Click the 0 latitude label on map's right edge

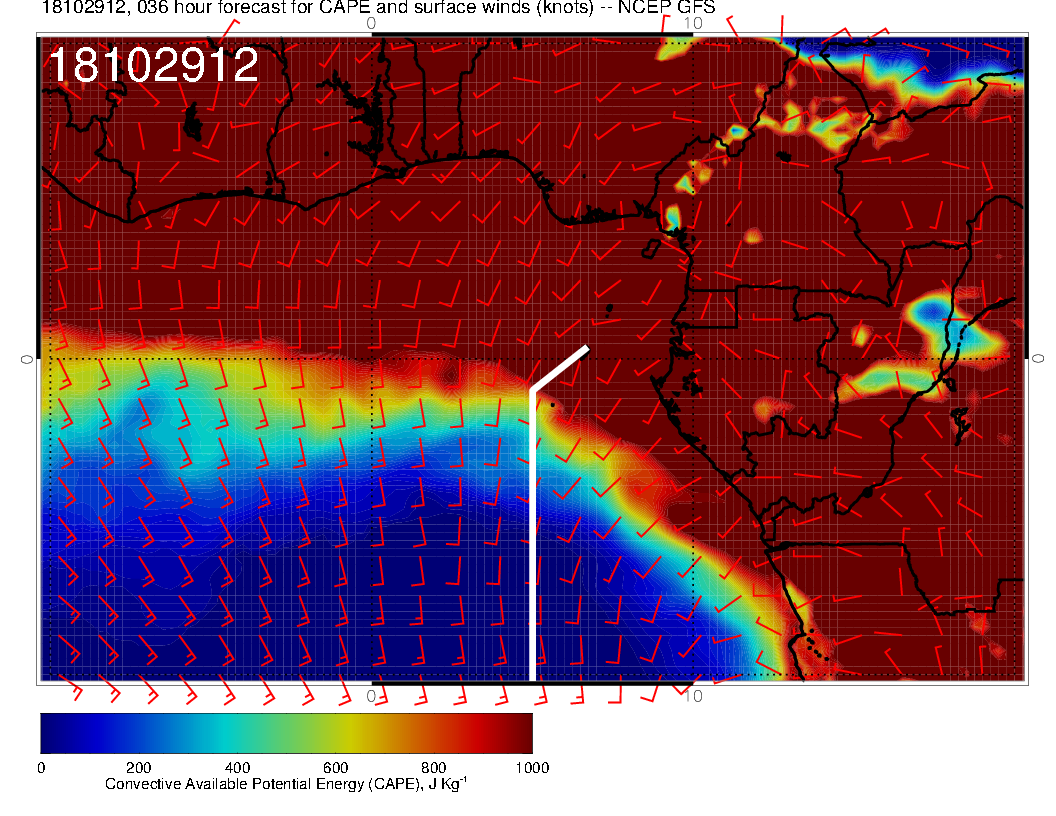[x=1038, y=359]
